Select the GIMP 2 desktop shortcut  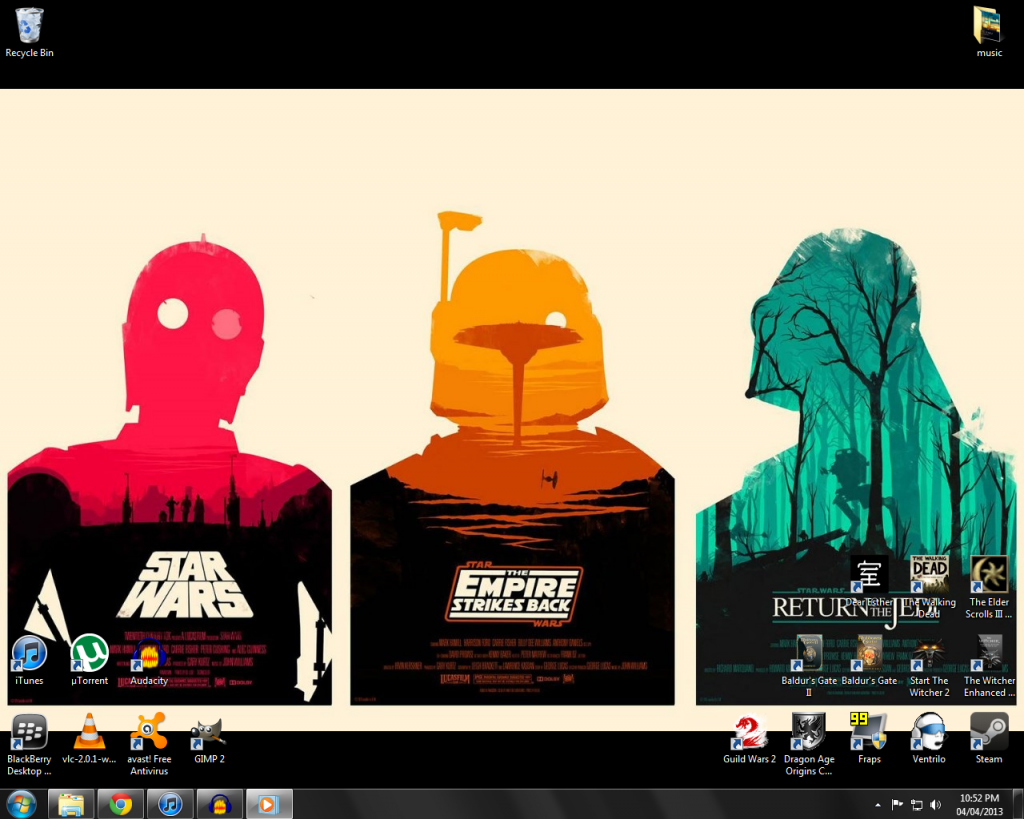[x=208, y=733]
